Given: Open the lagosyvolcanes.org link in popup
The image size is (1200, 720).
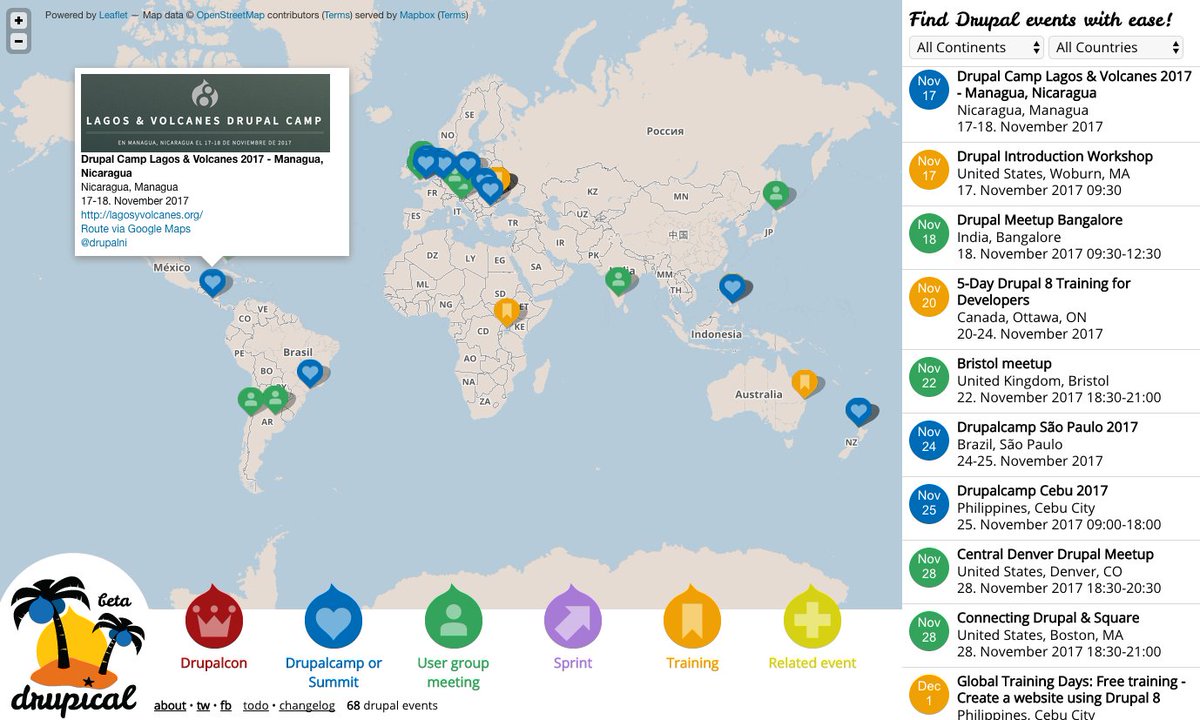Looking at the screenshot, I should 142,215.
